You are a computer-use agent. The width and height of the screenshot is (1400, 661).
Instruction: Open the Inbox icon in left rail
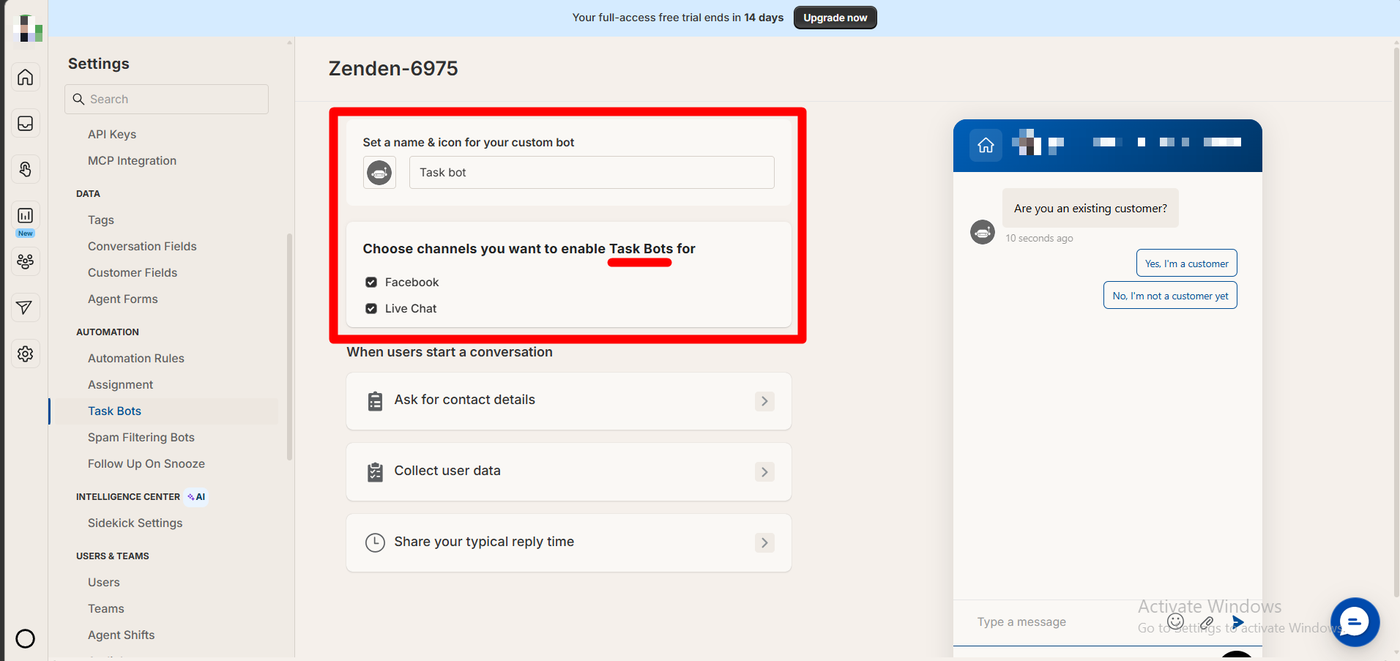pyautogui.click(x=25, y=123)
